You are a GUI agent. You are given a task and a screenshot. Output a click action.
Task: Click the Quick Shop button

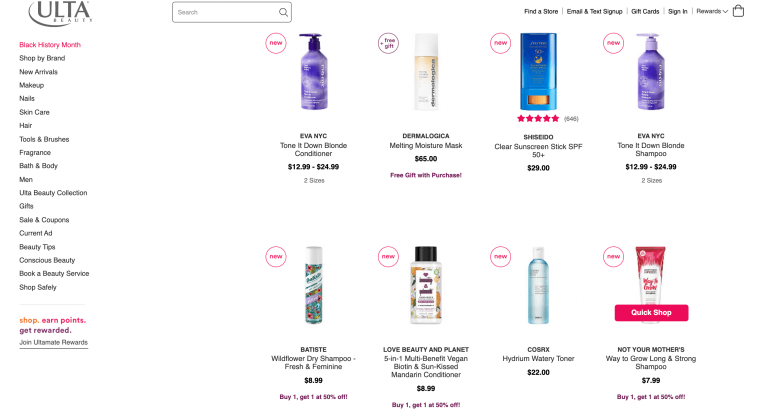pyautogui.click(x=651, y=313)
